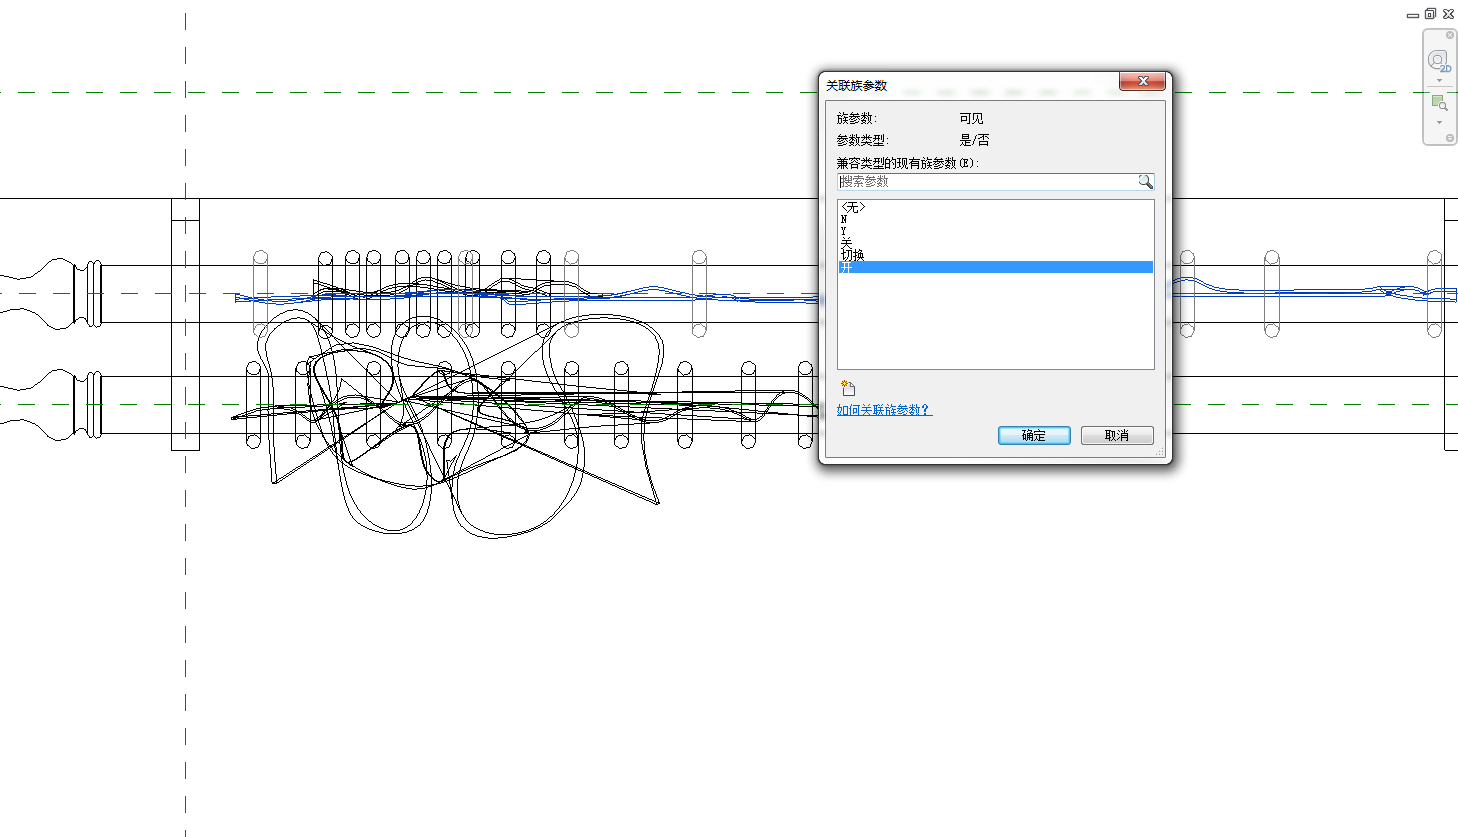
Task: Open the 2D steering wheel navigation tool
Action: (x=1438, y=61)
